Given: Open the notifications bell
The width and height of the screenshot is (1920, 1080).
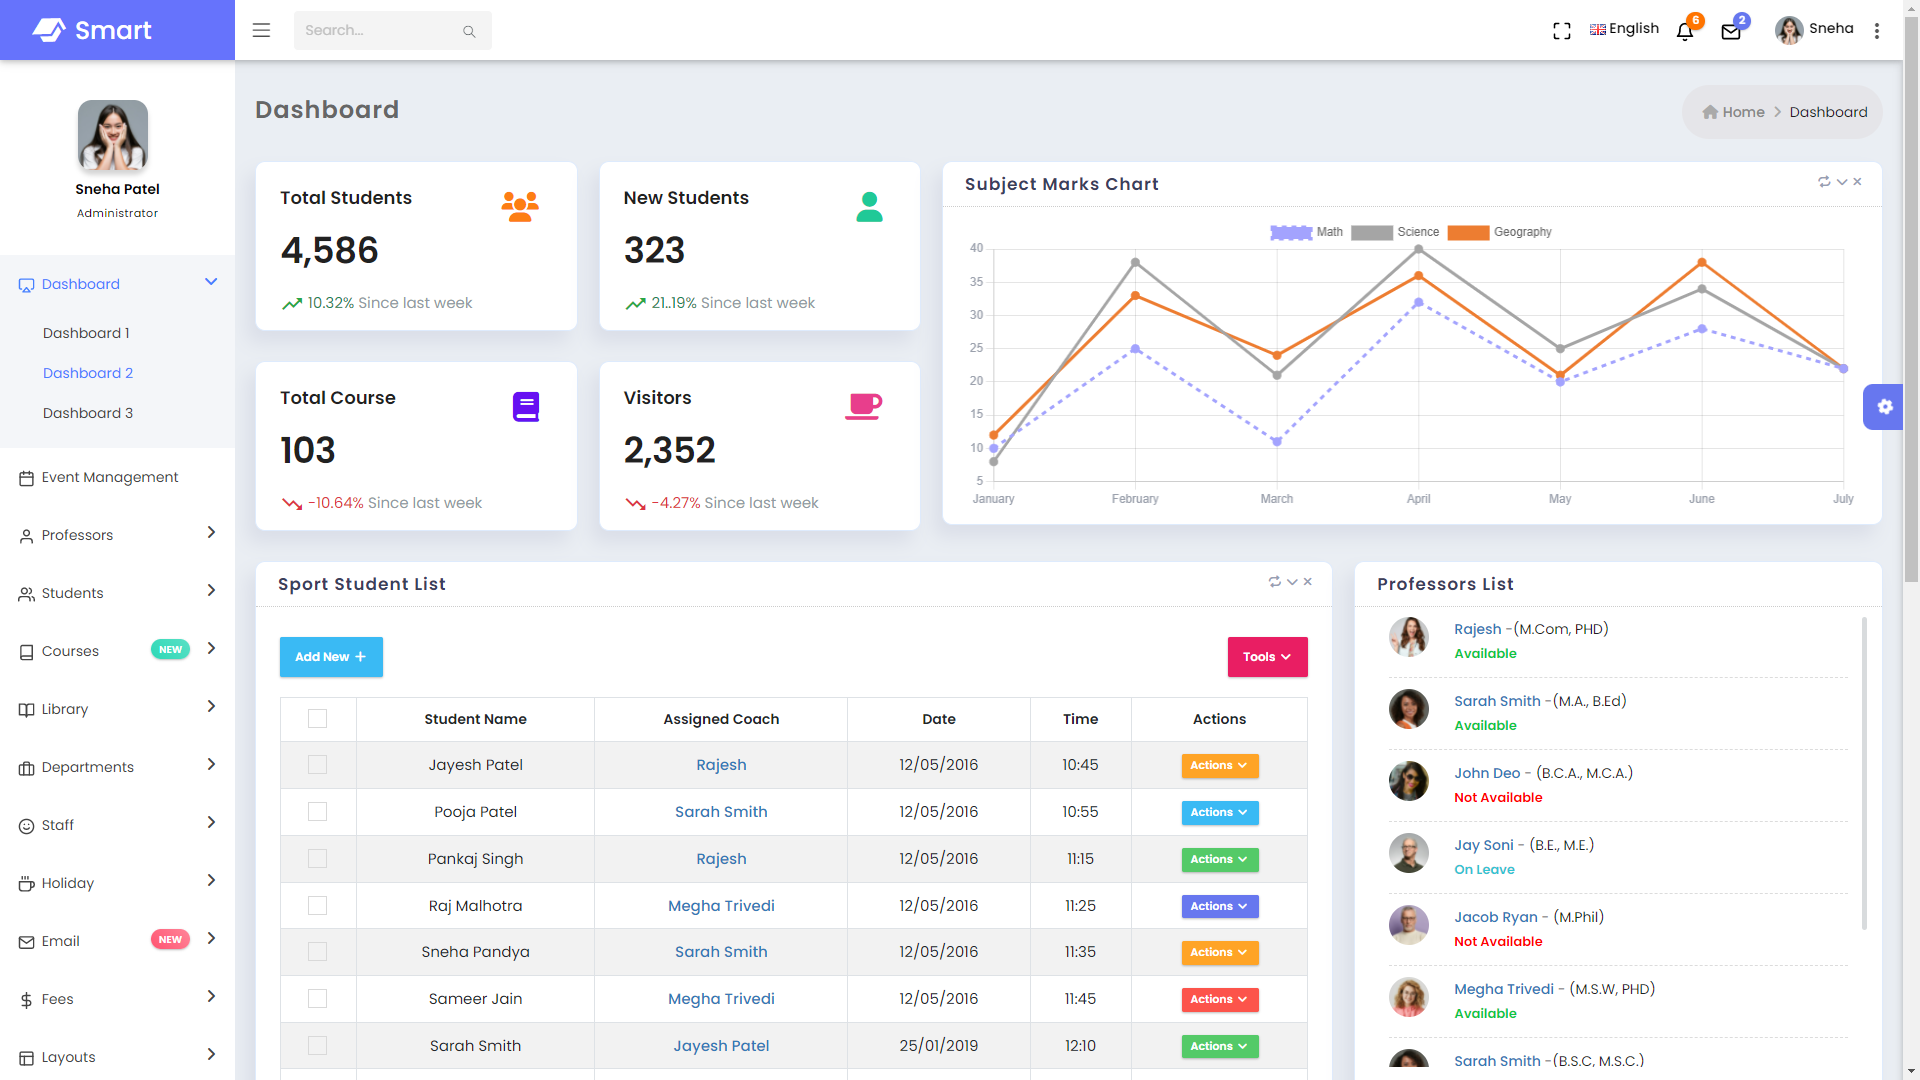Looking at the screenshot, I should coord(1685,31).
